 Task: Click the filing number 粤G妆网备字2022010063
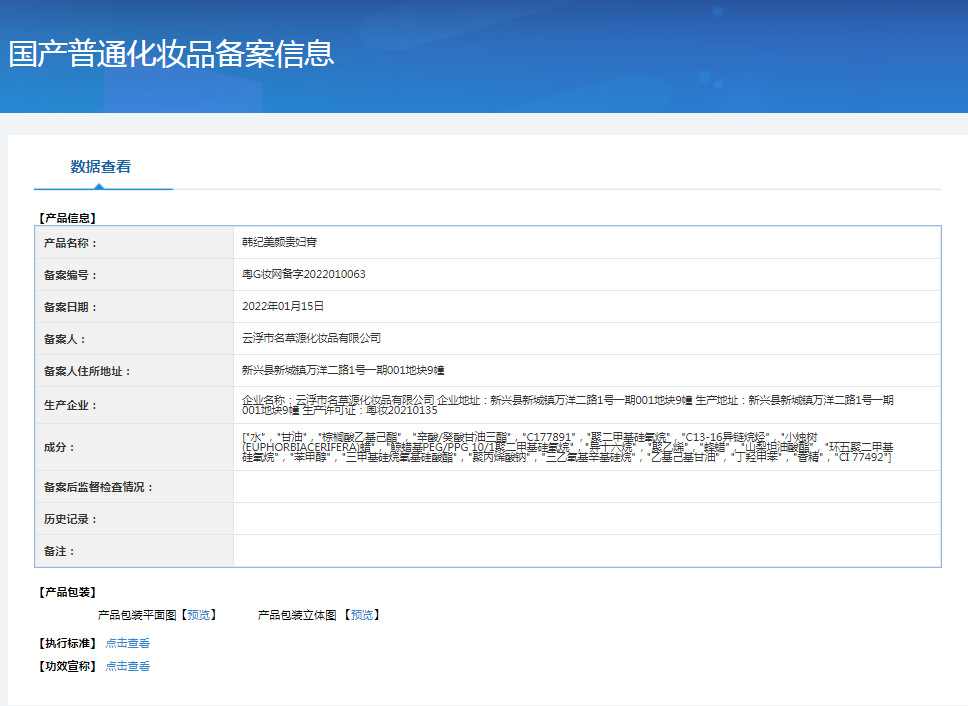coord(304,274)
